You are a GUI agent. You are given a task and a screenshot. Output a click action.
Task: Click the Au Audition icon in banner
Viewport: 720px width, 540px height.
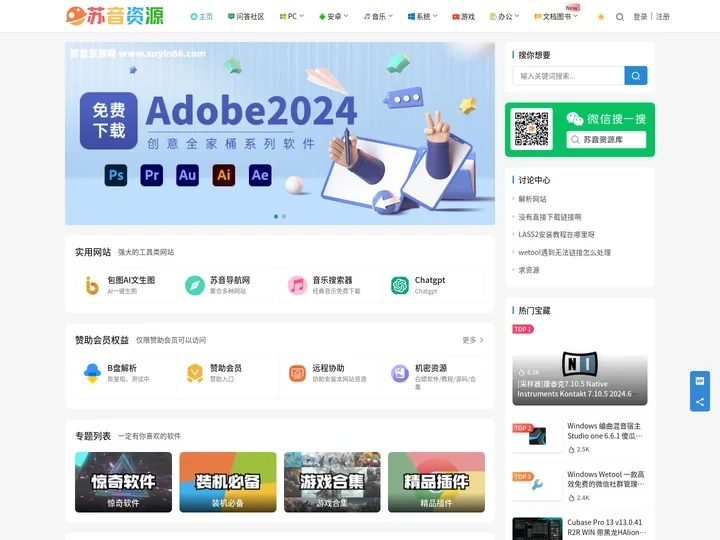(x=187, y=175)
